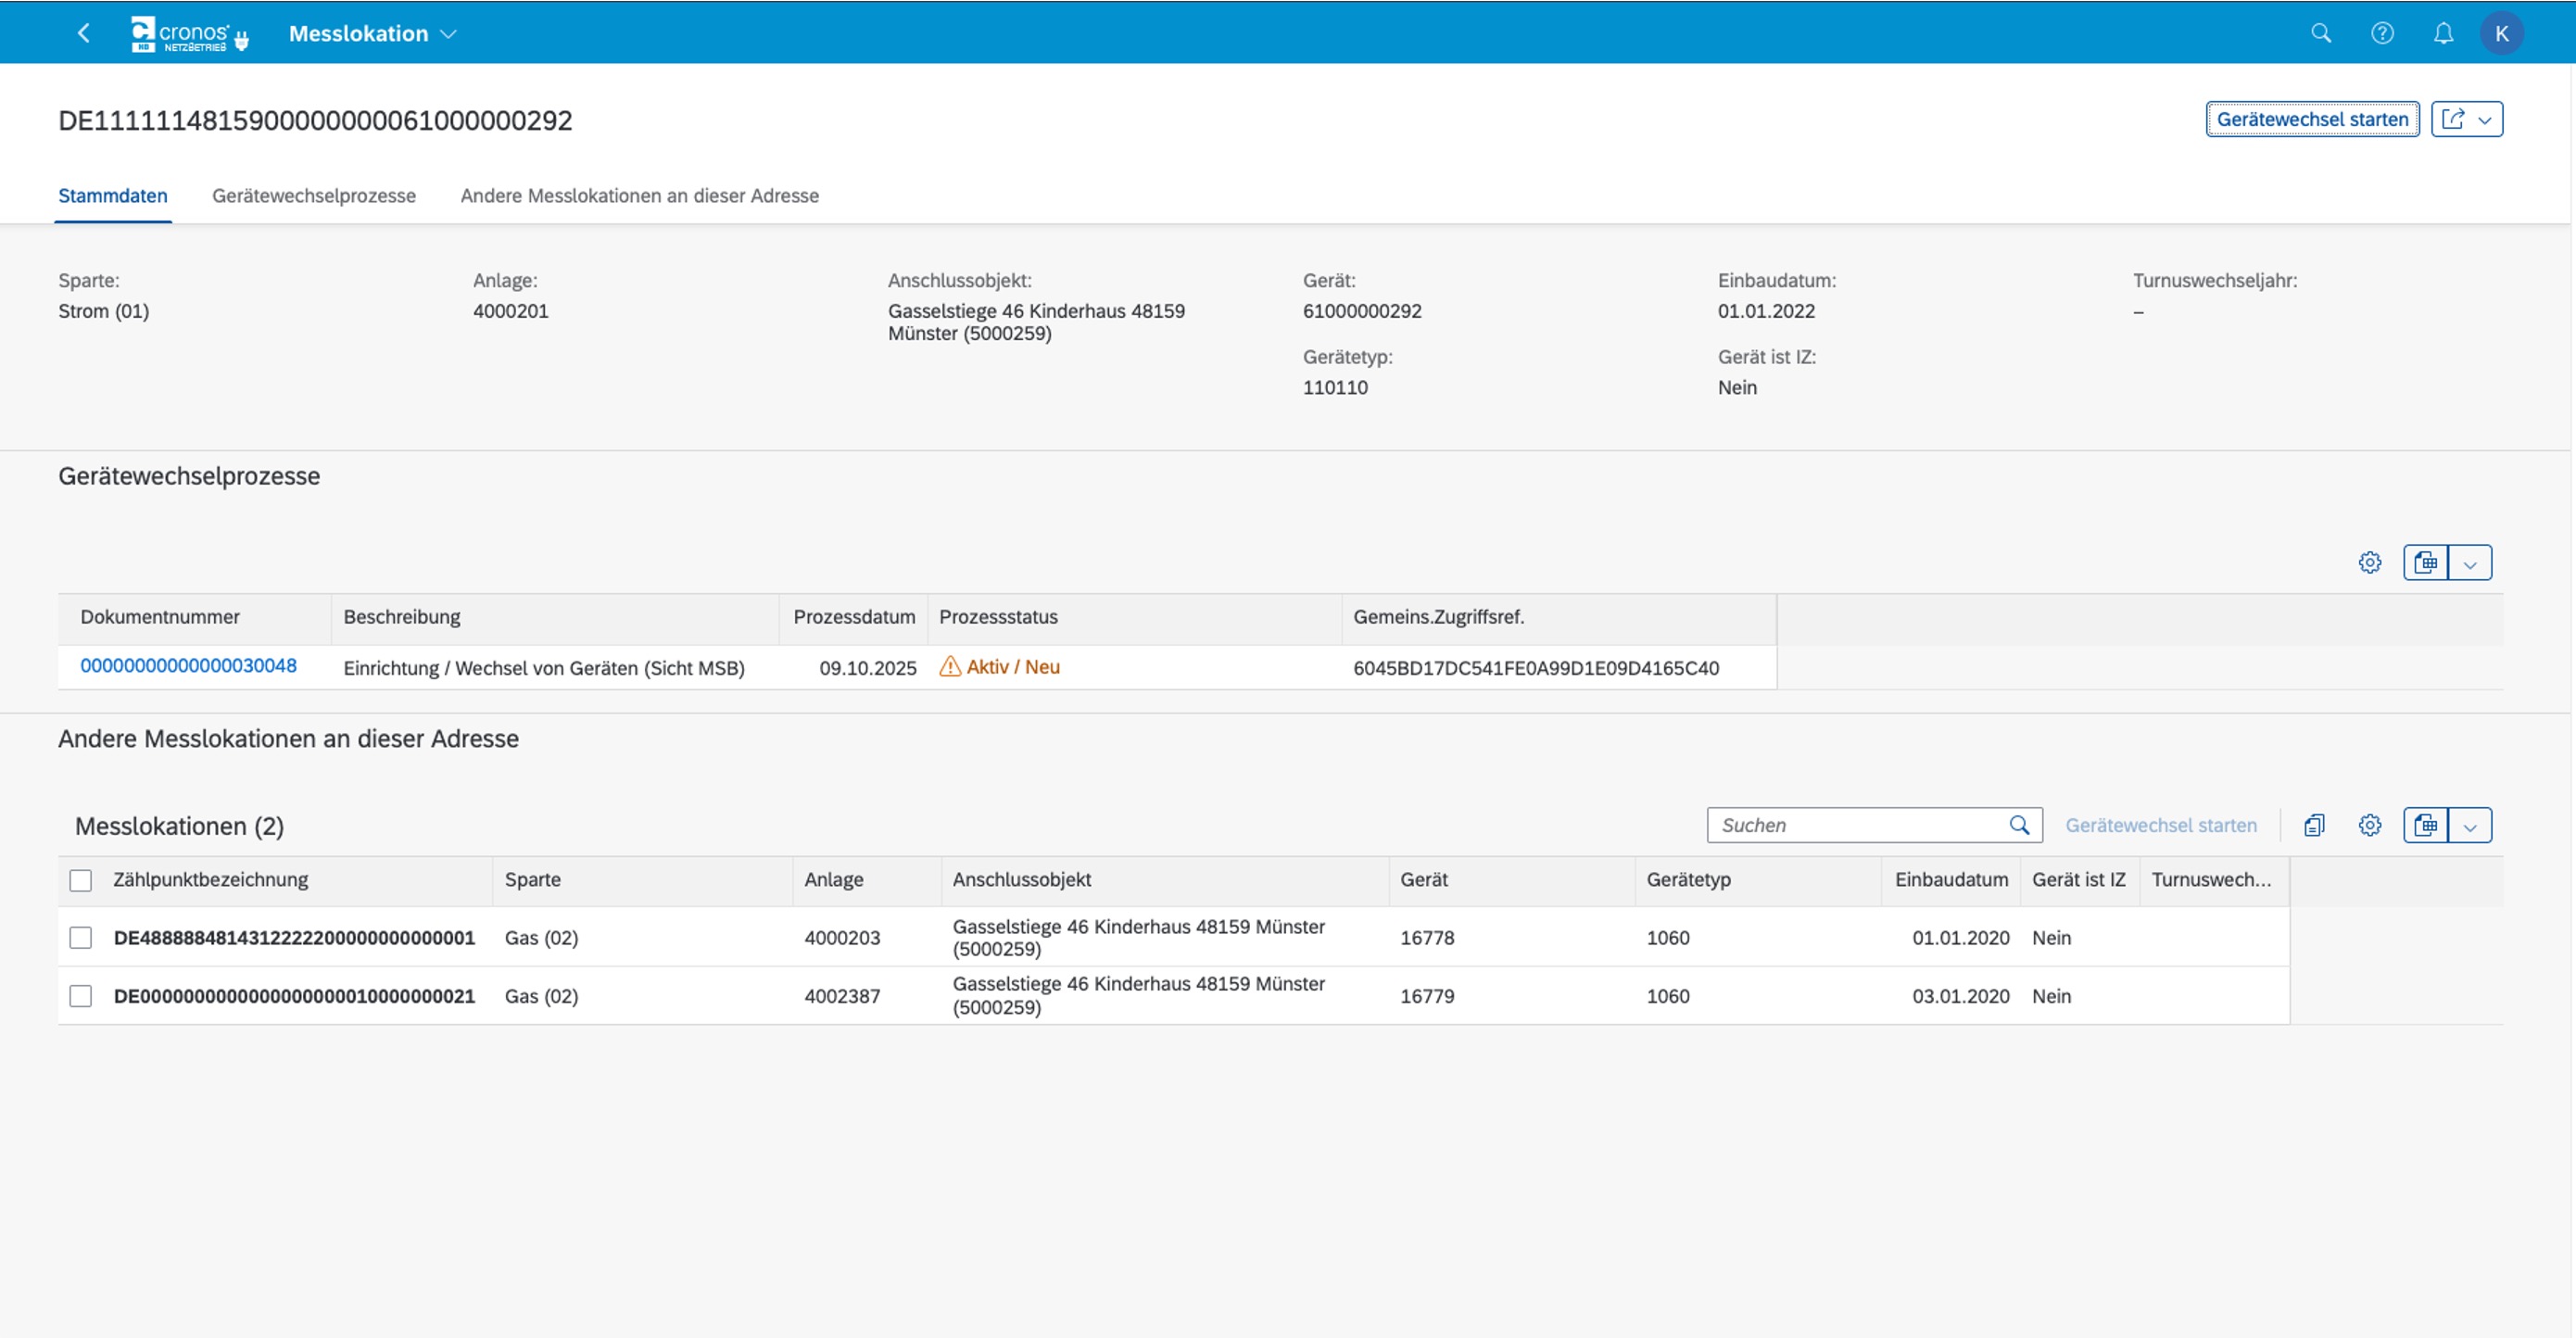Open Messlokationen table settings gear

click(x=2369, y=825)
